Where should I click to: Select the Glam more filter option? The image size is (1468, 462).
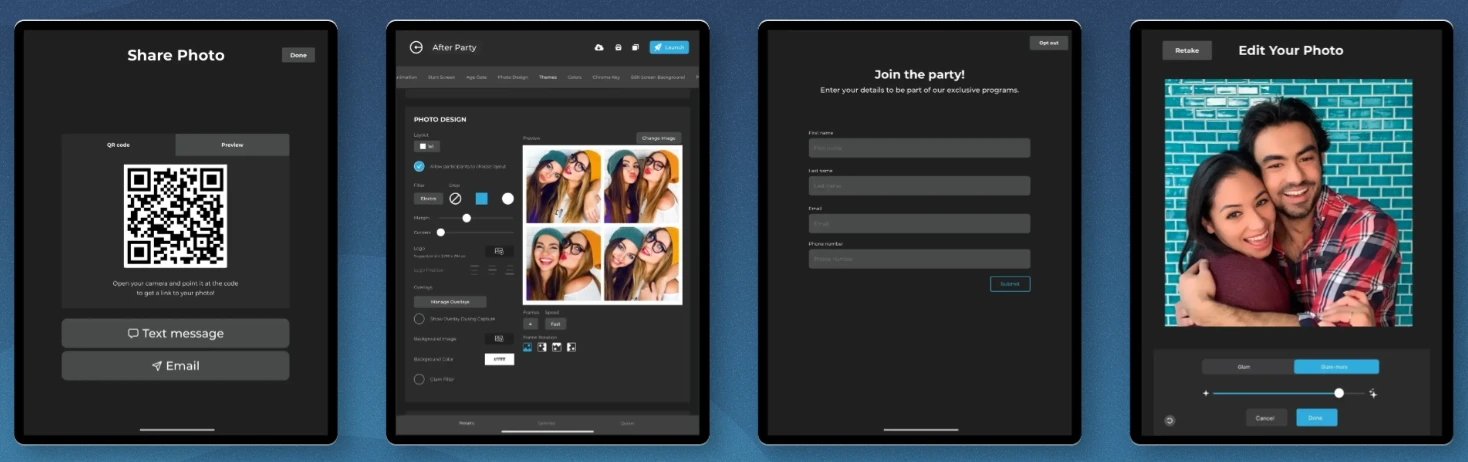click(x=1336, y=367)
